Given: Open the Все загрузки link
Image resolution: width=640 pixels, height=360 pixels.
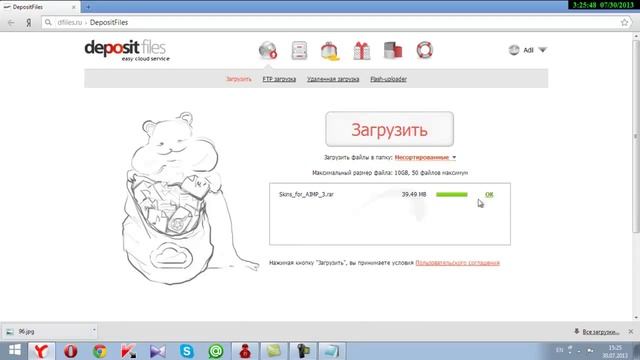Looking at the screenshot, I should (600, 332).
